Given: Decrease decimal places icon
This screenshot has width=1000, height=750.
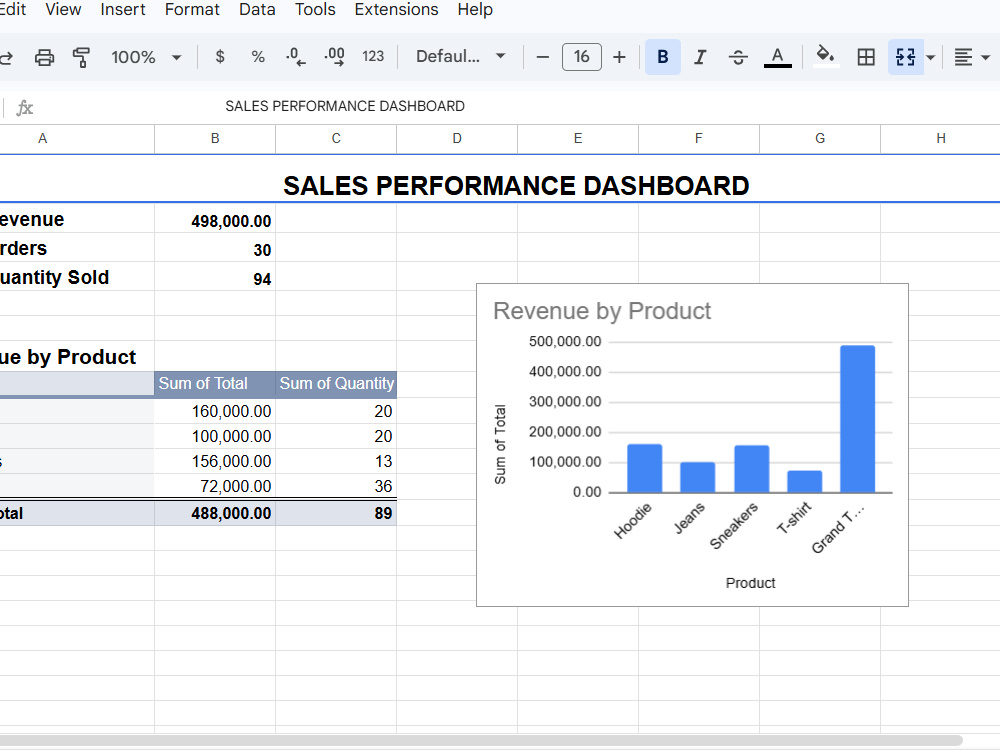Looking at the screenshot, I should (x=295, y=57).
